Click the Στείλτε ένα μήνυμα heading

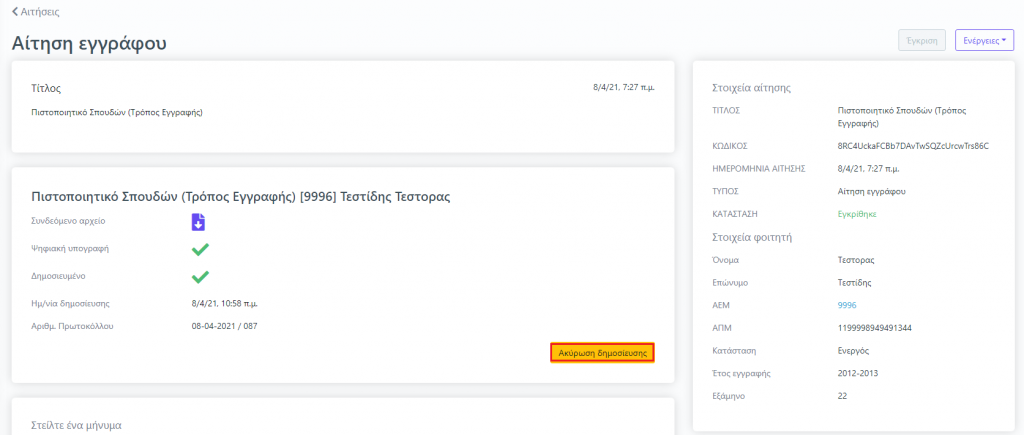[x=76, y=425]
